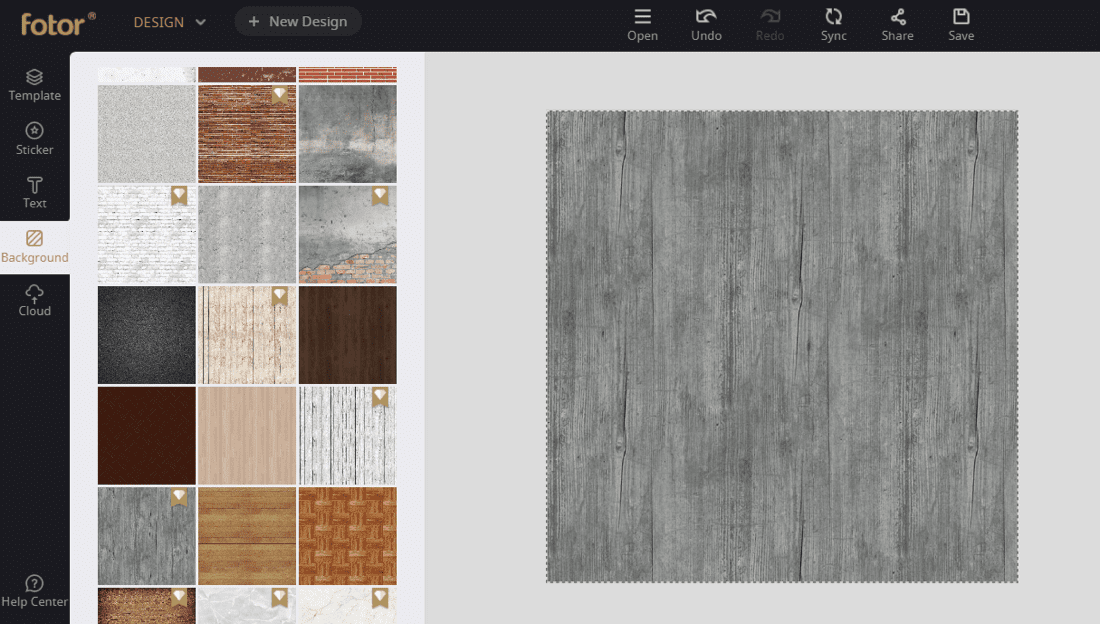1100x624 pixels.
Task: Choose the red brick wall background
Action: 247,134
